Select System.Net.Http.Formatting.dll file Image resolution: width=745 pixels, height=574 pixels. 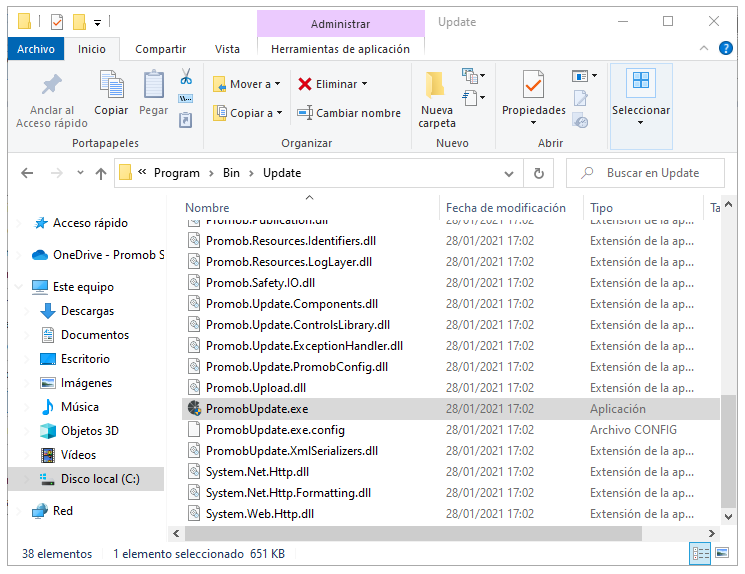pyautogui.click(x=450, y=493)
